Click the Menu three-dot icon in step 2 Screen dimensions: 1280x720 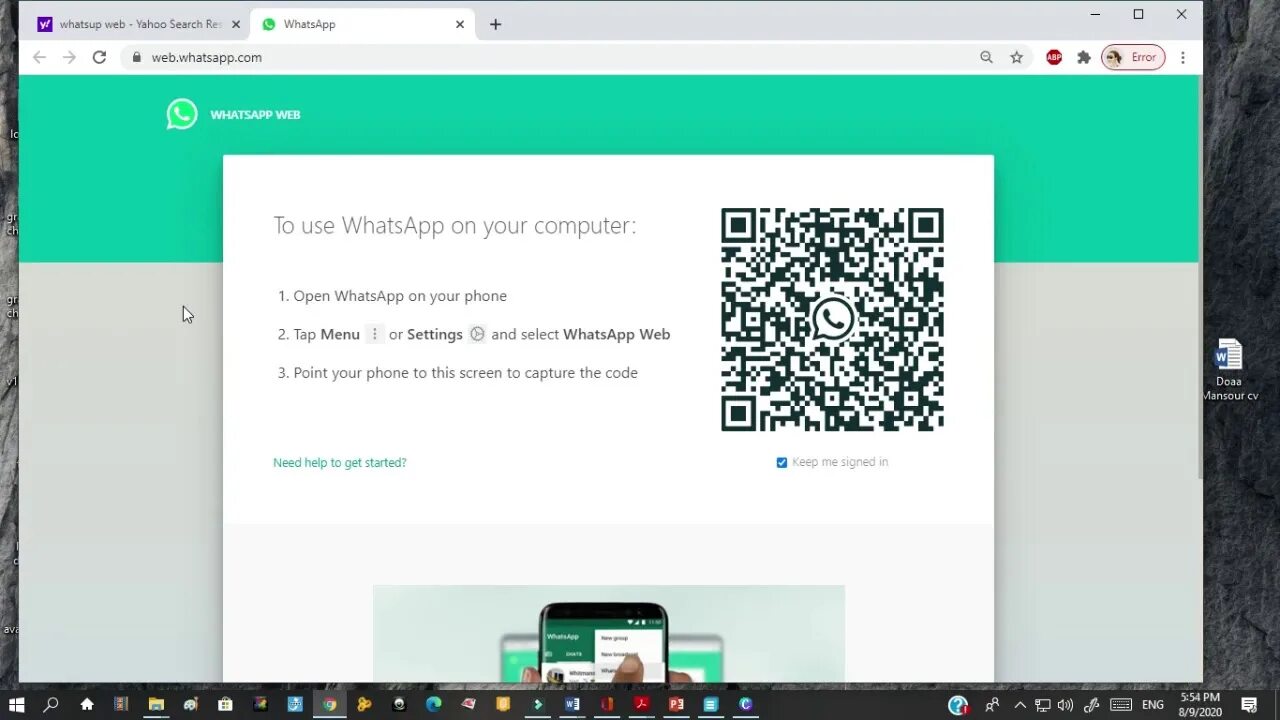point(374,334)
